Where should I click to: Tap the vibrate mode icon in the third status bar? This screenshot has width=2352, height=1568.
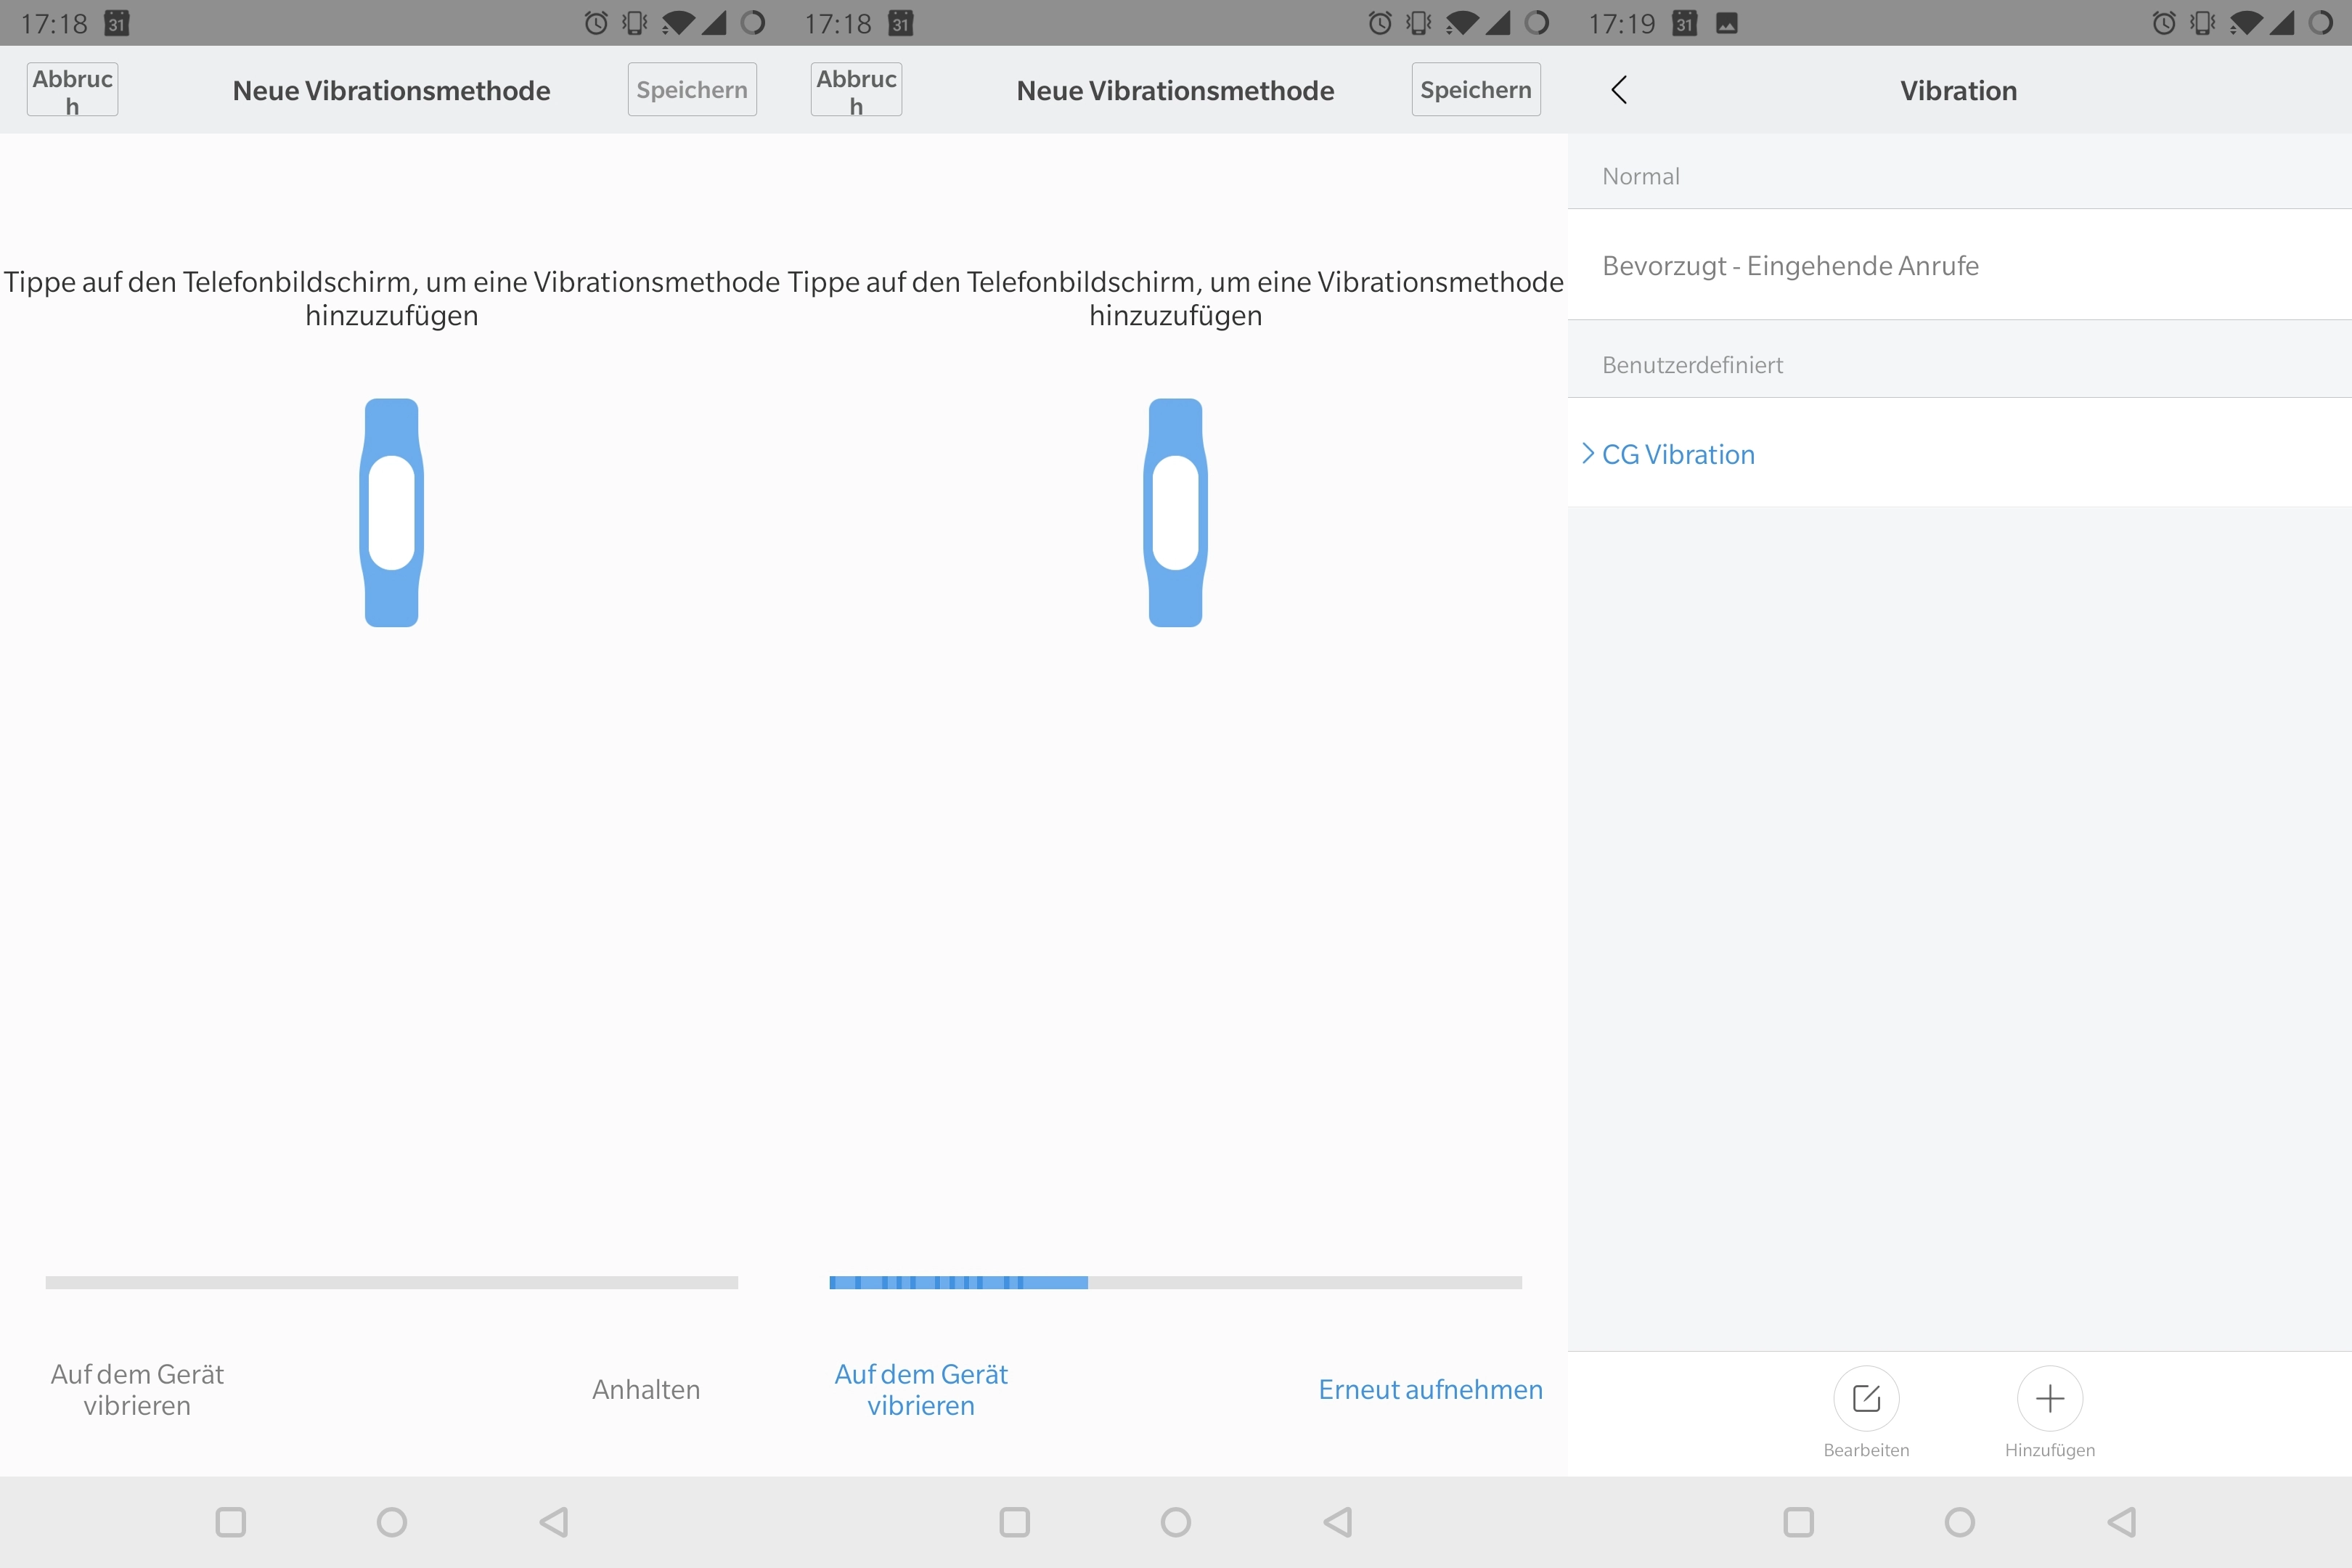tap(2203, 23)
